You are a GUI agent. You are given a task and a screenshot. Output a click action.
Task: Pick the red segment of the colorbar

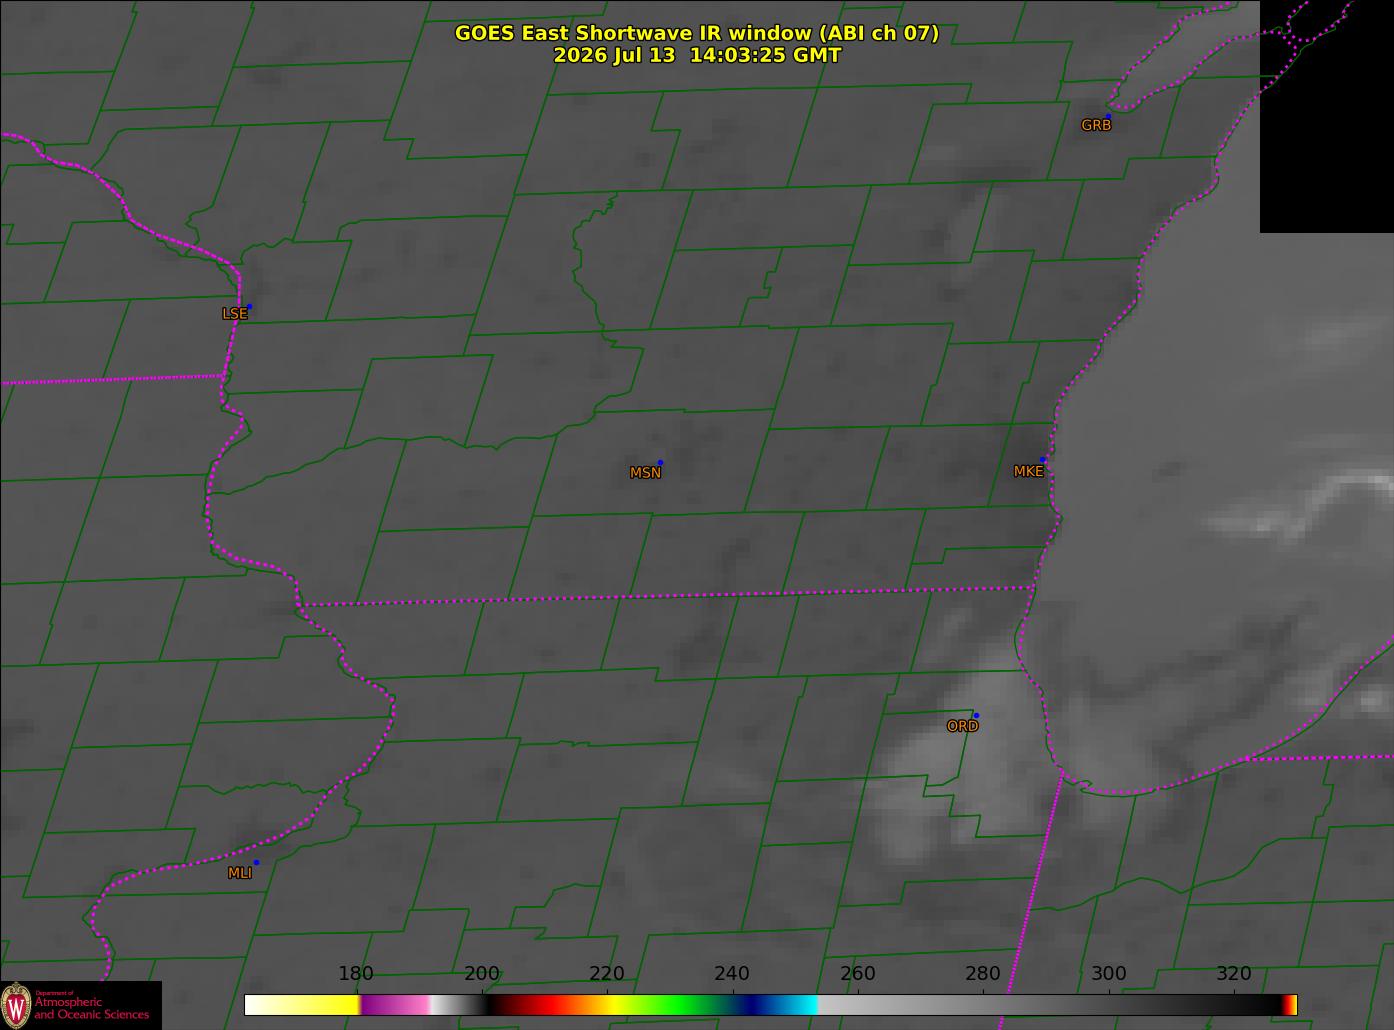click(x=545, y=1005)
